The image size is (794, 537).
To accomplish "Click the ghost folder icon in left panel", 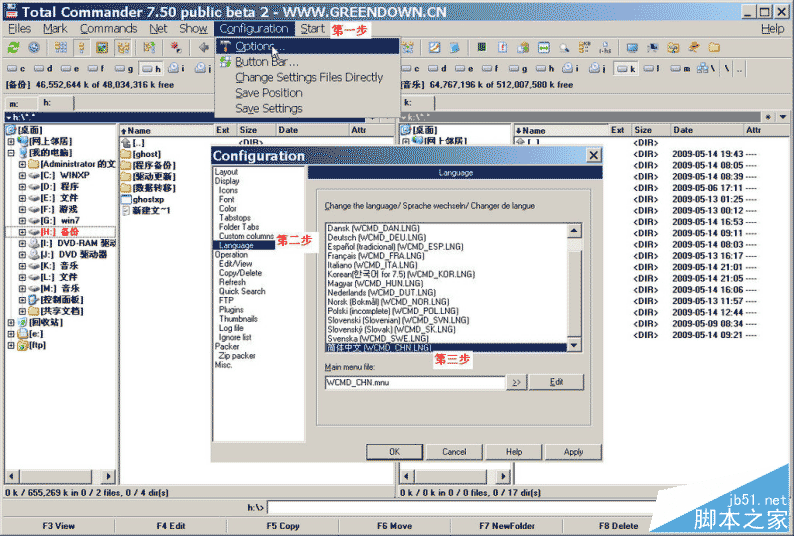I will coord(126,154).
